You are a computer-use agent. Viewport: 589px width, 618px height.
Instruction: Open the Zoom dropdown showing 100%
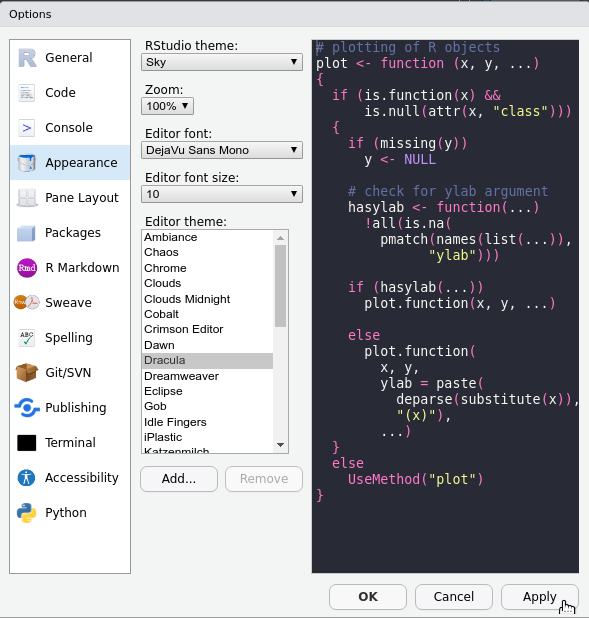point(168,106)
